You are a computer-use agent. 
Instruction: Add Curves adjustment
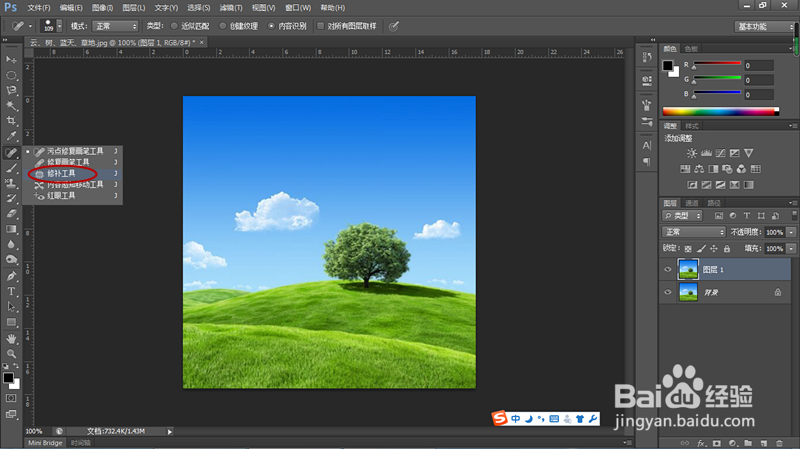pyautogui.click(x=720, y=153)
